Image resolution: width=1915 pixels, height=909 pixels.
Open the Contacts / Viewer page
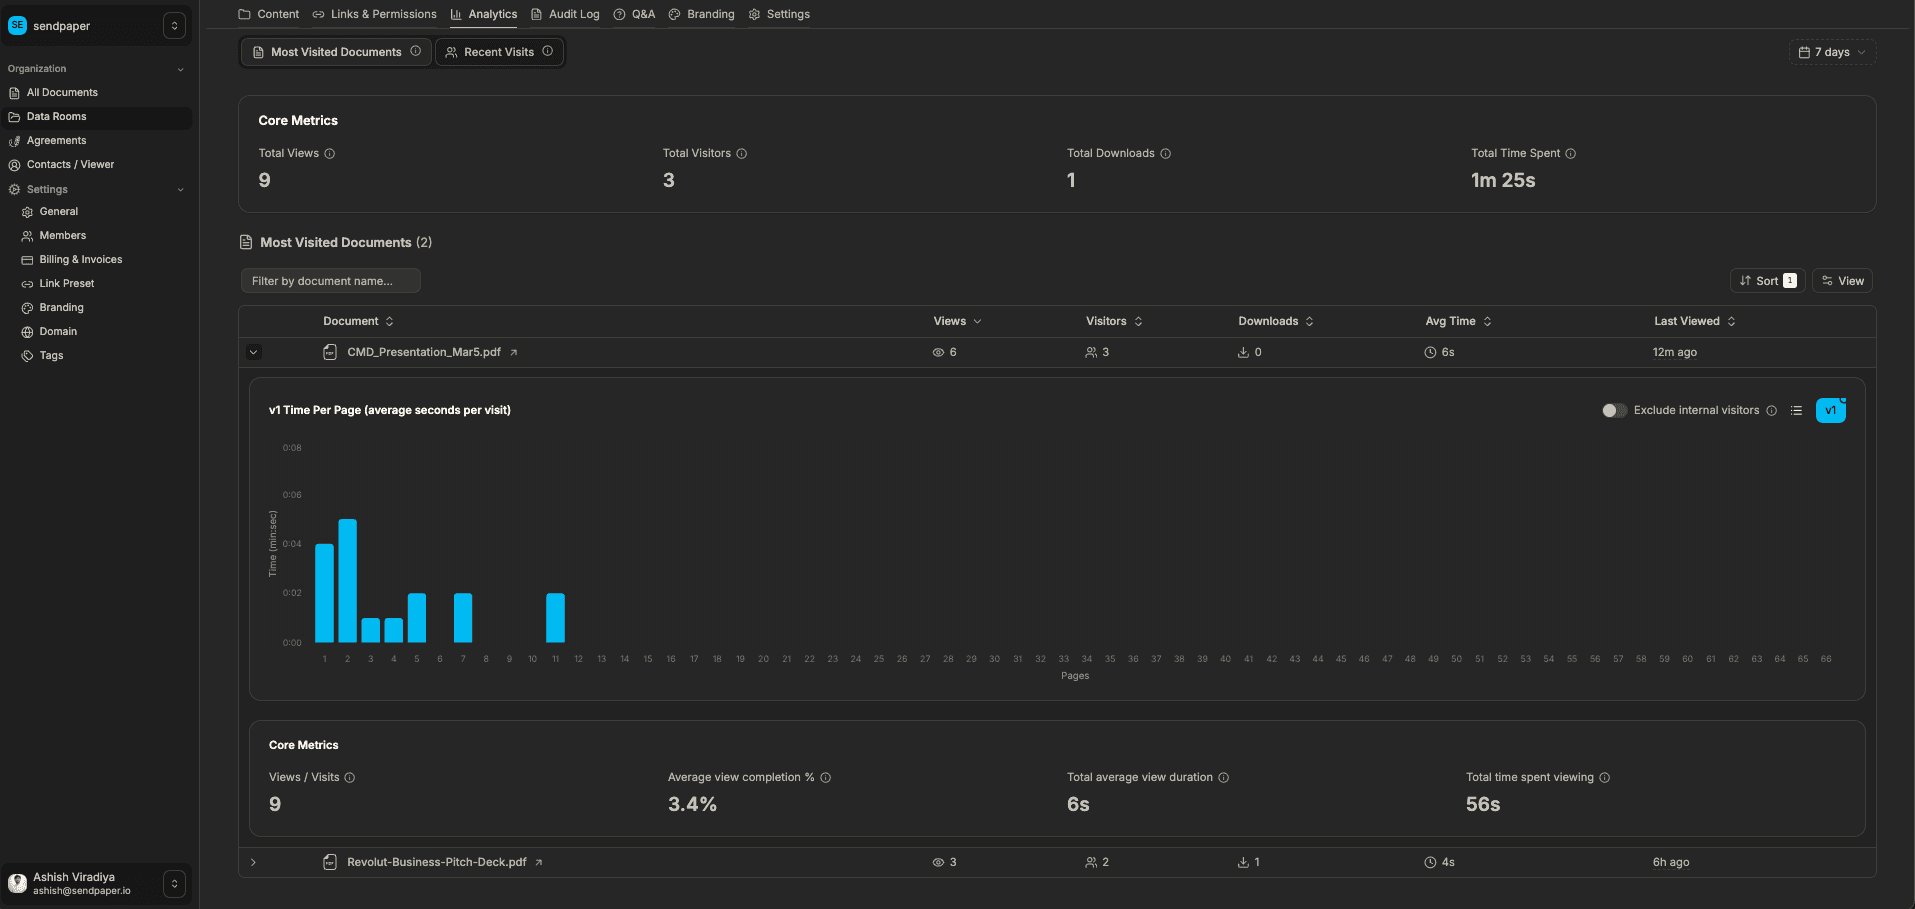(70, 164)
